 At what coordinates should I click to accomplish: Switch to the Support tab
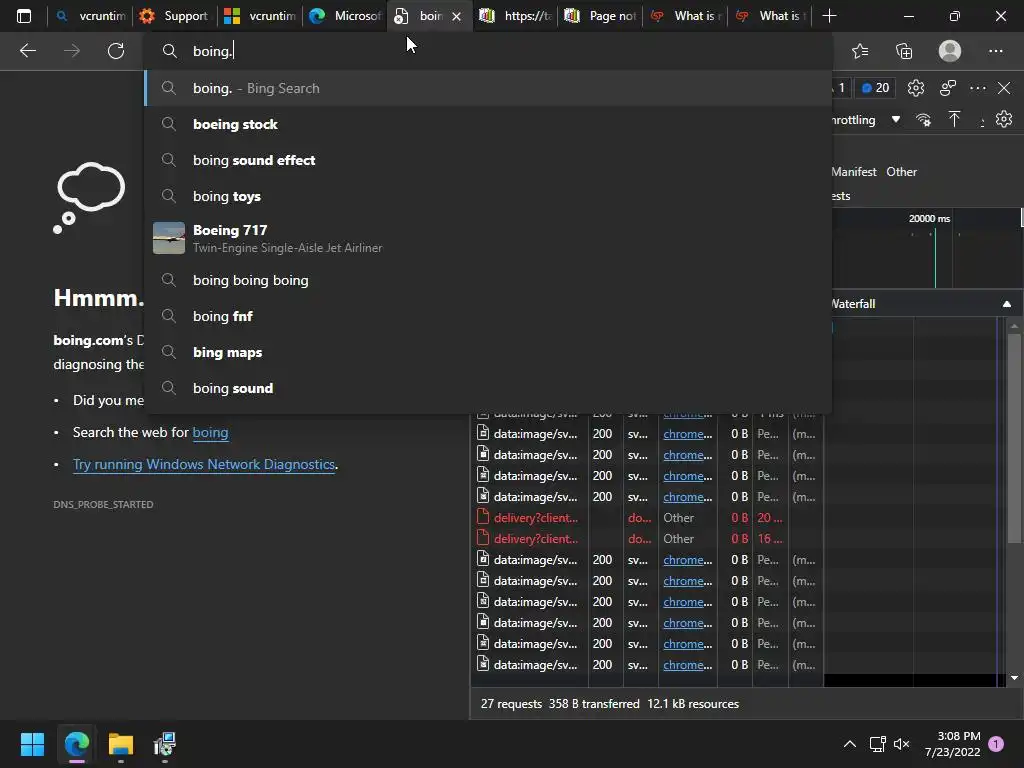pos(175,16)
